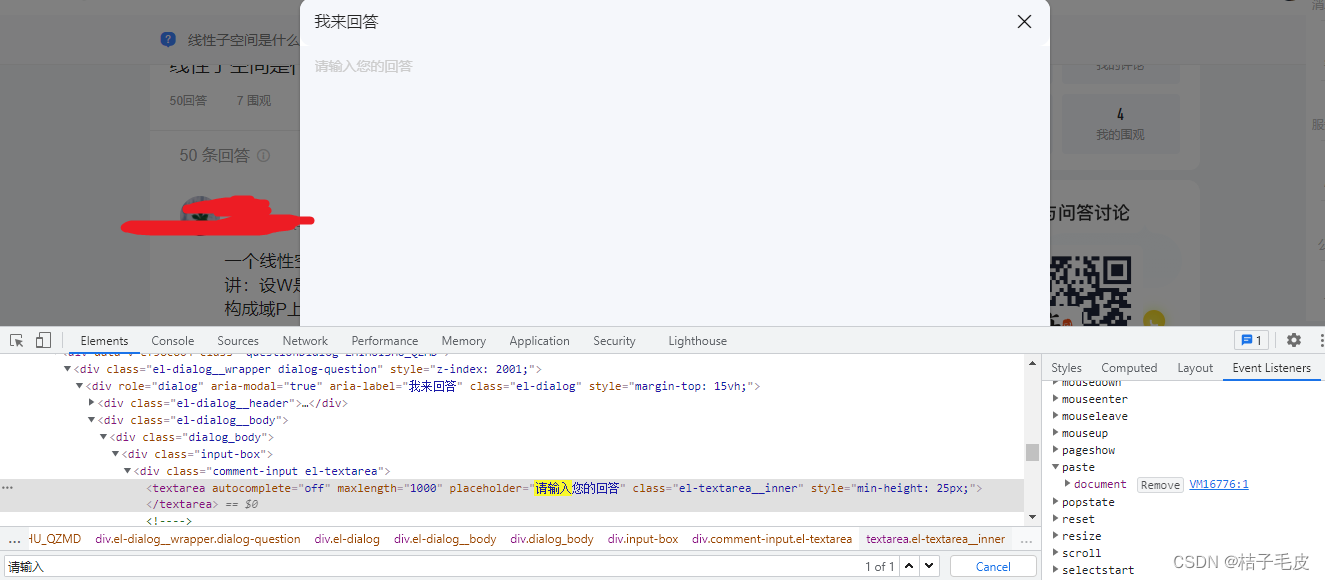Open the Sources tab
Screen dimensions: 1325x580
pos(238,341)
